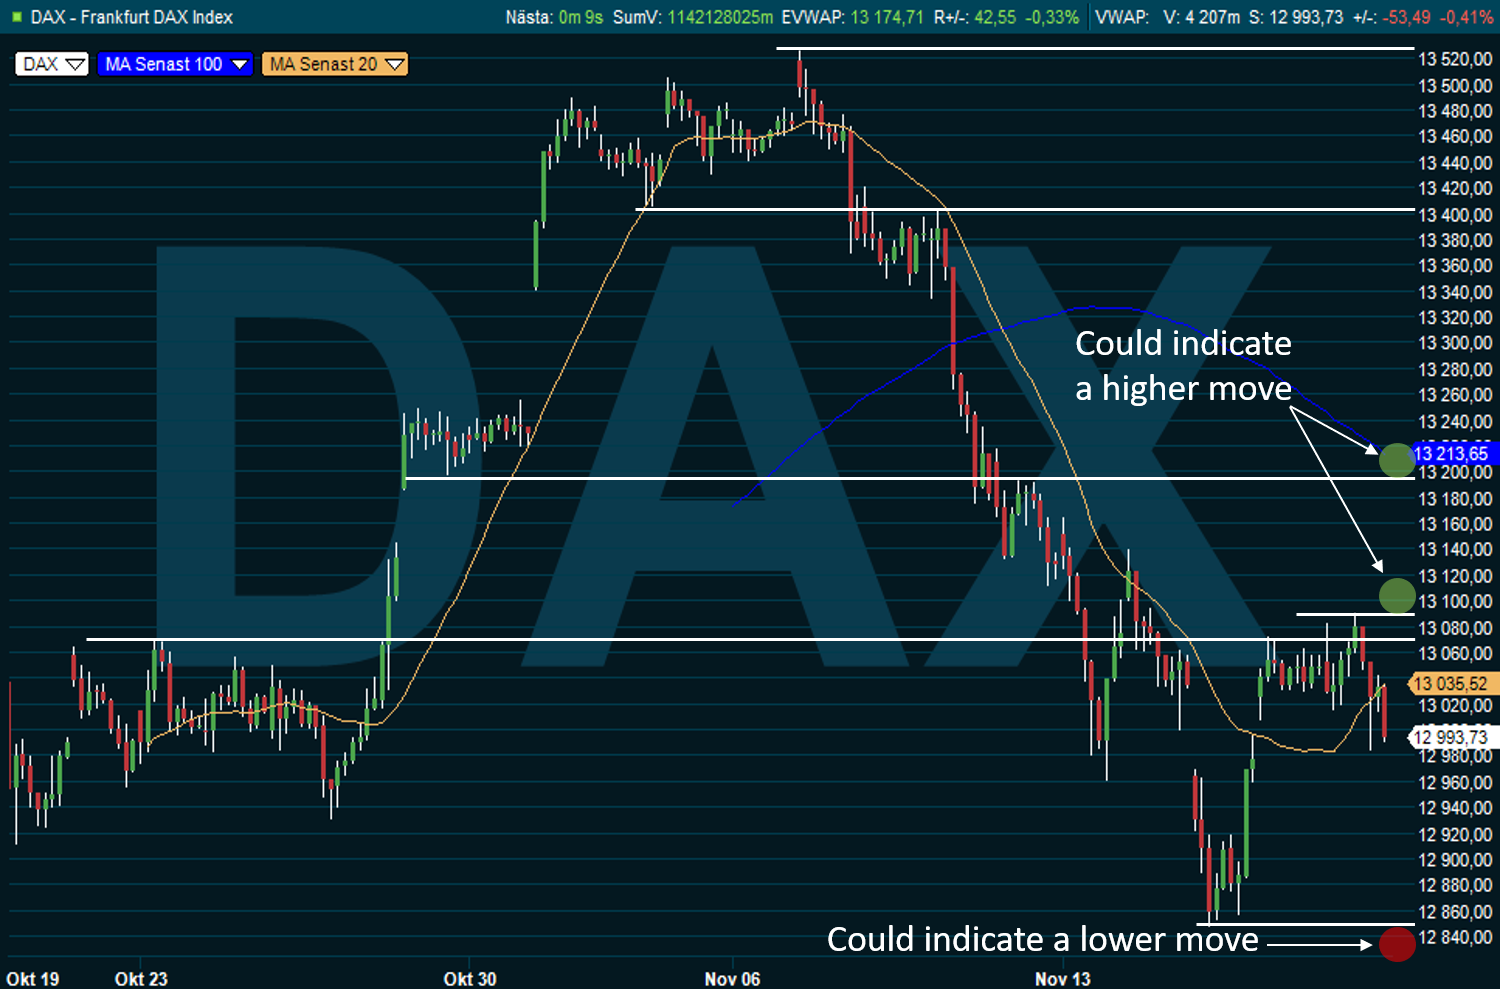Click the EVWAP value 13 174,71
This screenshot has height=989, width=1500.
[887, 17]
